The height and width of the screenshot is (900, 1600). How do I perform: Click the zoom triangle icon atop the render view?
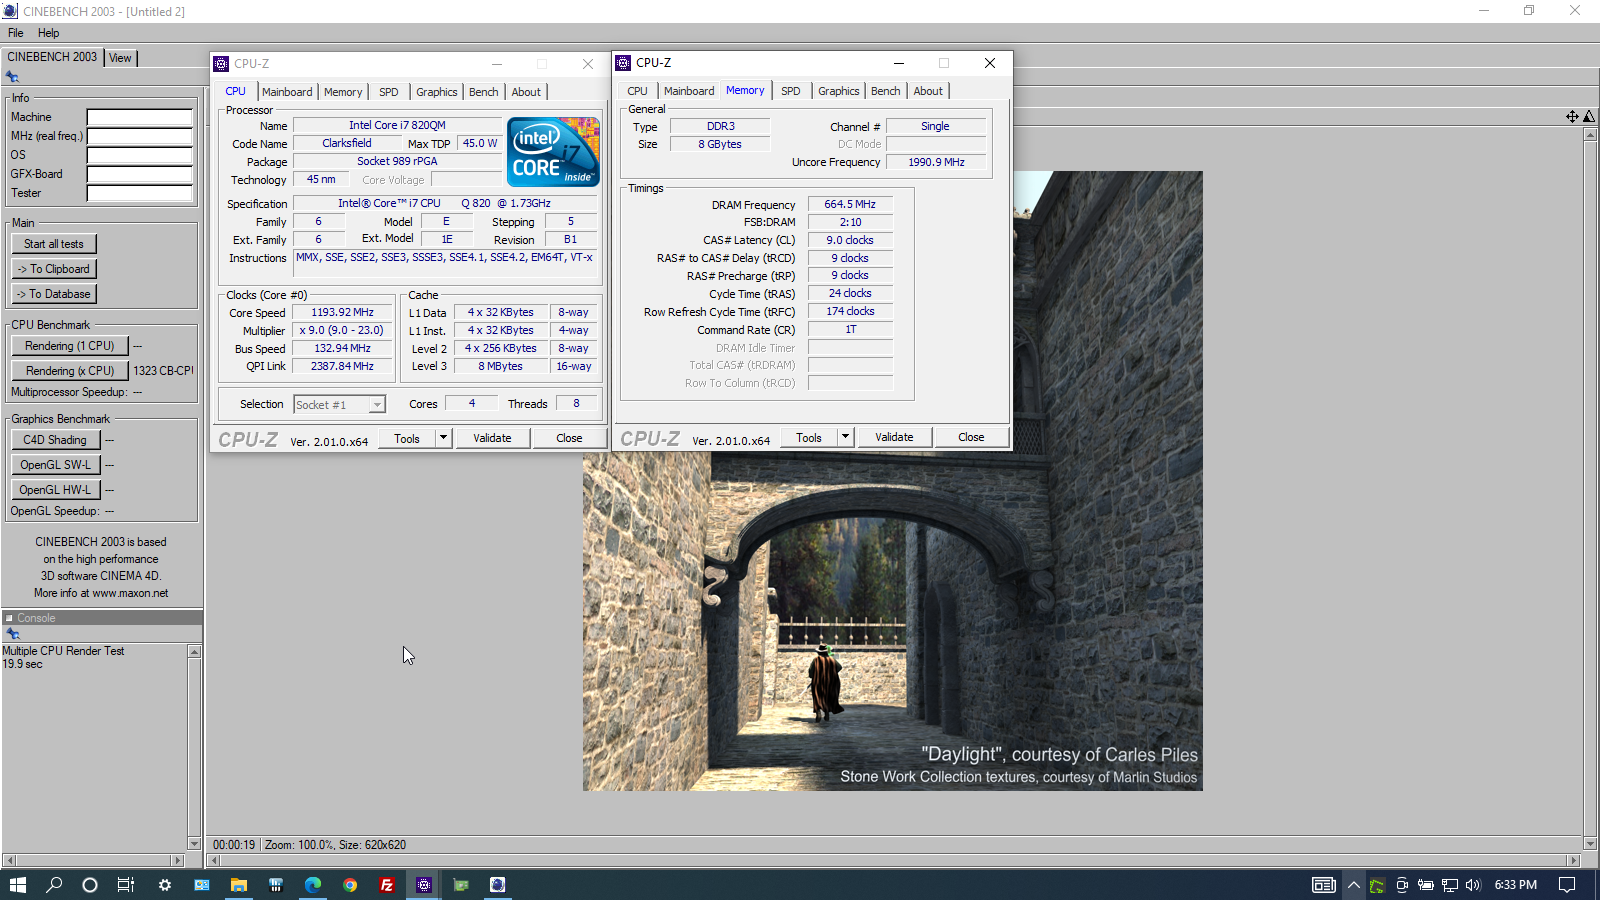[x=1589, y=117]
